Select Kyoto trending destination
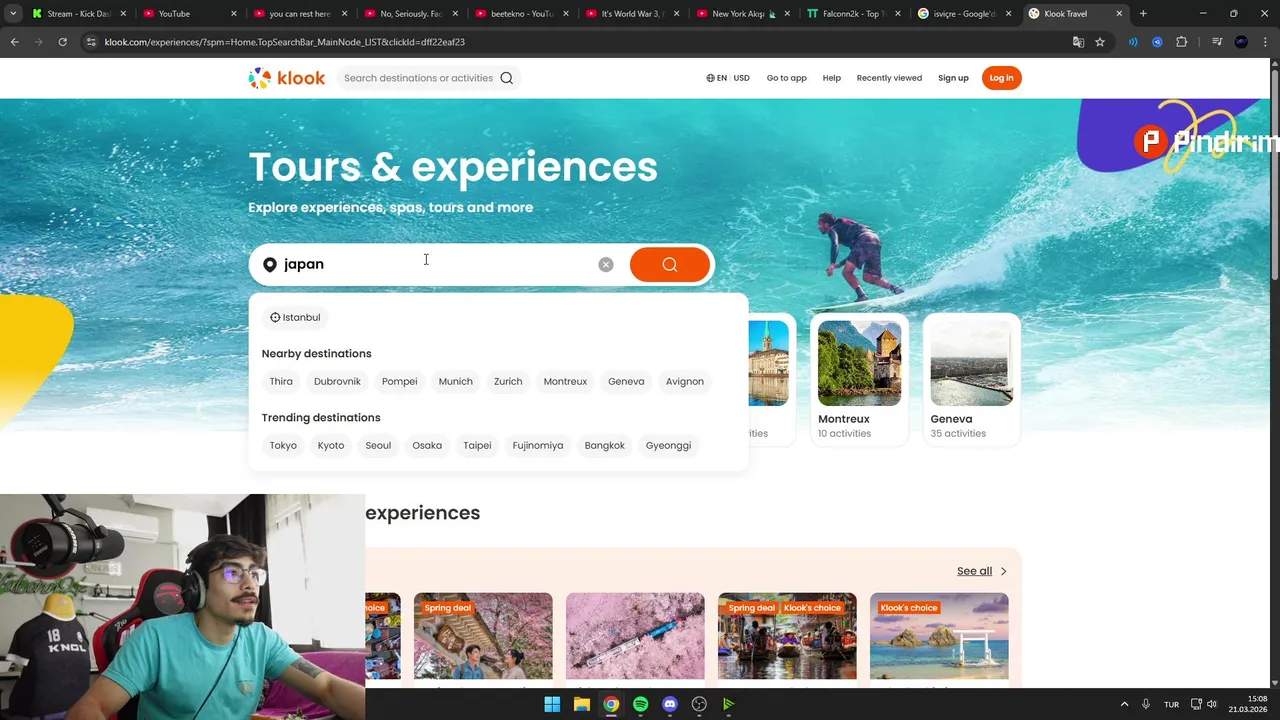This screenshot has height=720, width=1280. click(x=331, y=445)
